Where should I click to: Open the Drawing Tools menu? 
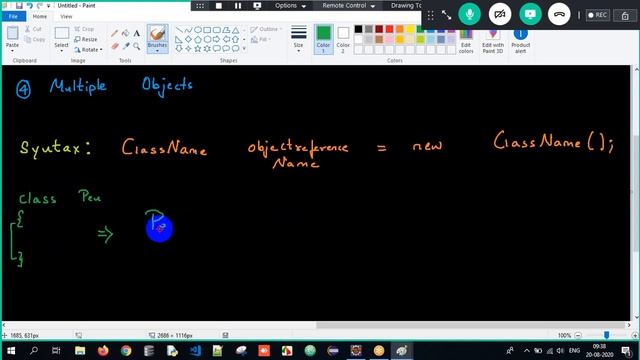pyautogui.click(x=406, y=6)
